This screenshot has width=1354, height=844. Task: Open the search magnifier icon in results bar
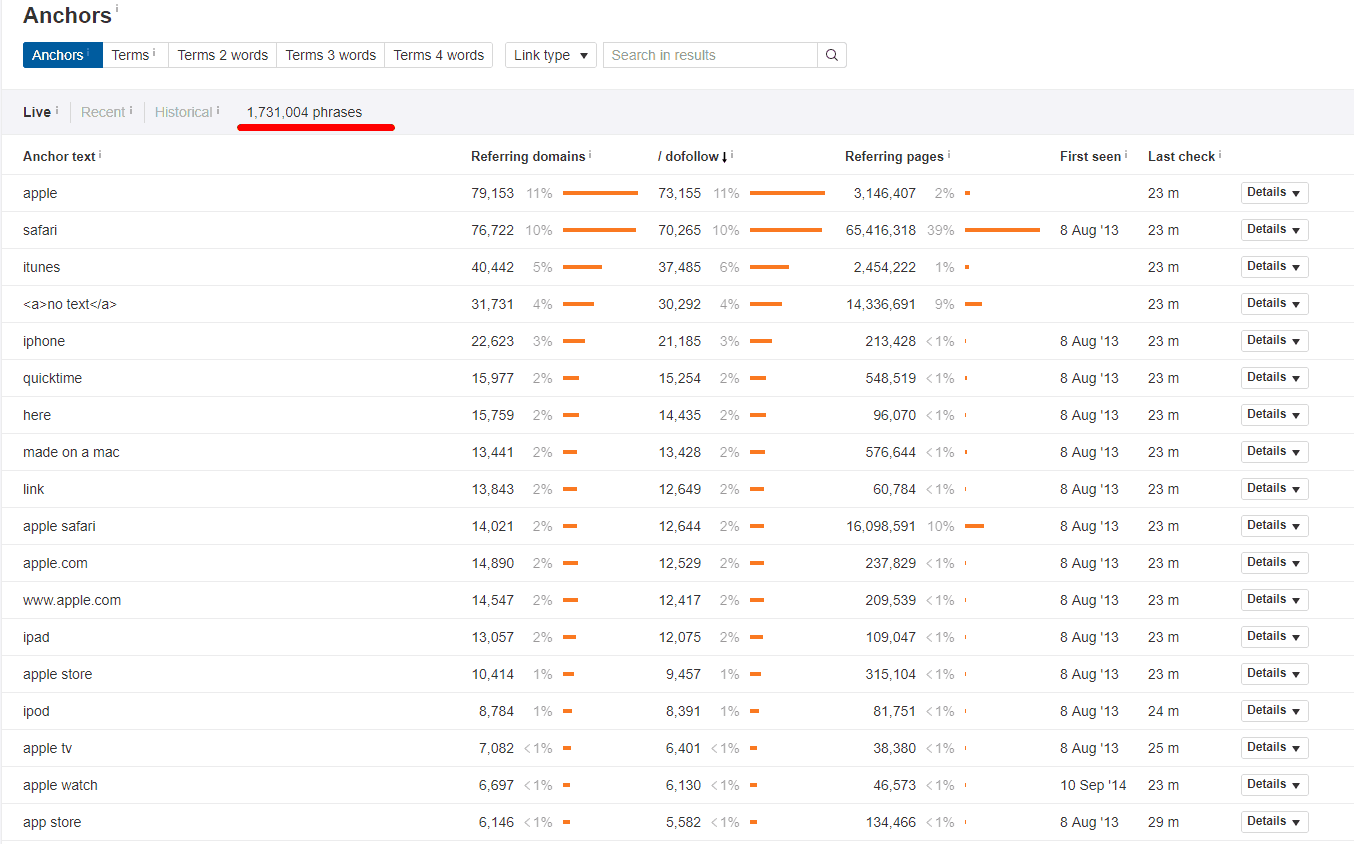[x=831, y=55]
